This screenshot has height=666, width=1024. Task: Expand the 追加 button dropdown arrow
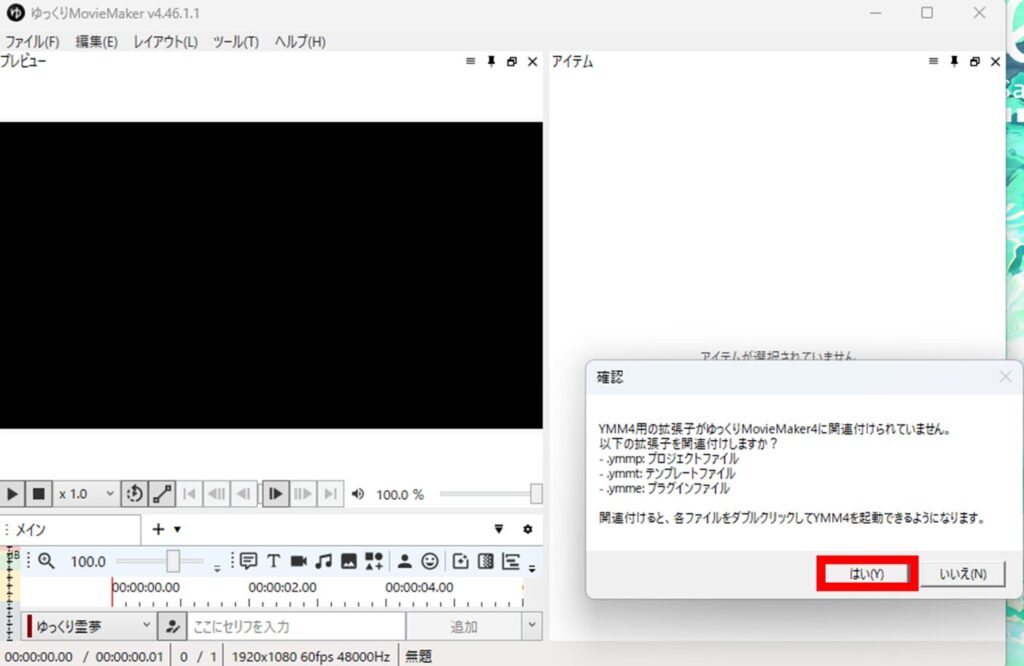click(530, 625)
